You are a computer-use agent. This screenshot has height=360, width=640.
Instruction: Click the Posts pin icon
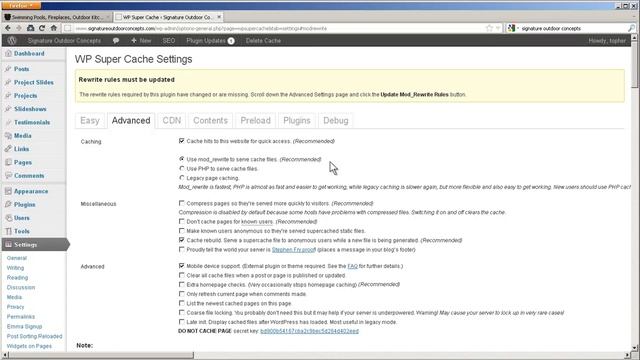[8, 69]
